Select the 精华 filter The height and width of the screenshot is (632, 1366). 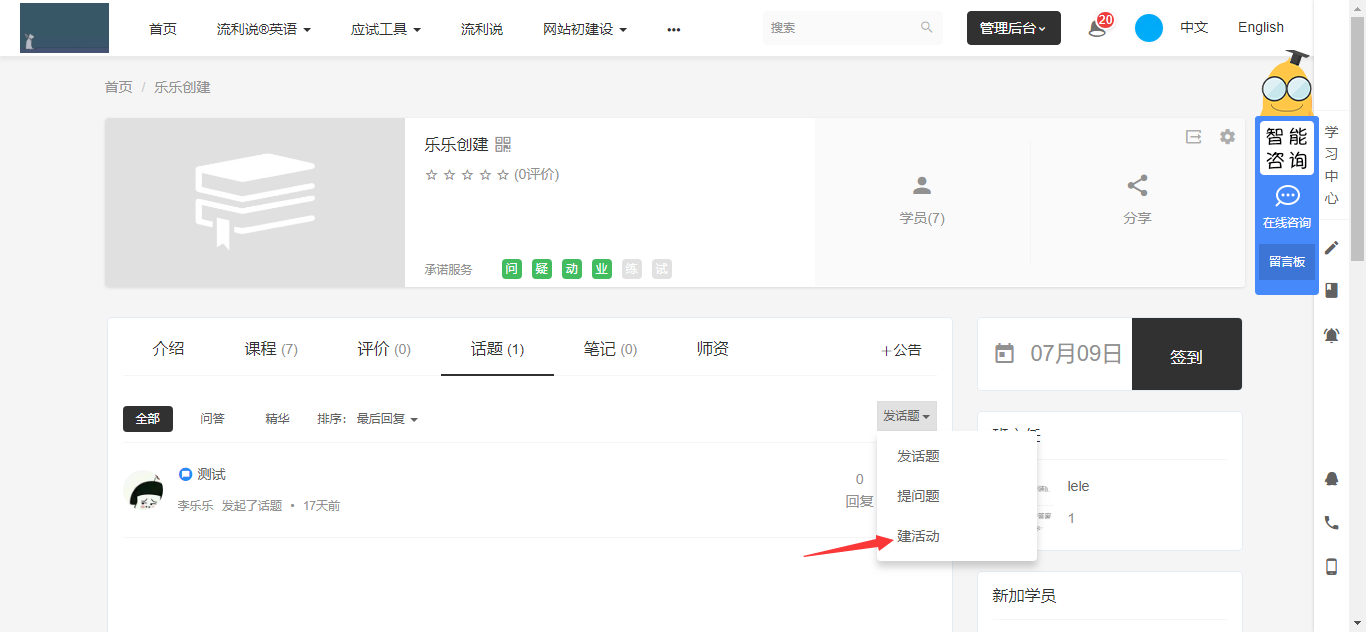(x=277, y=419)
